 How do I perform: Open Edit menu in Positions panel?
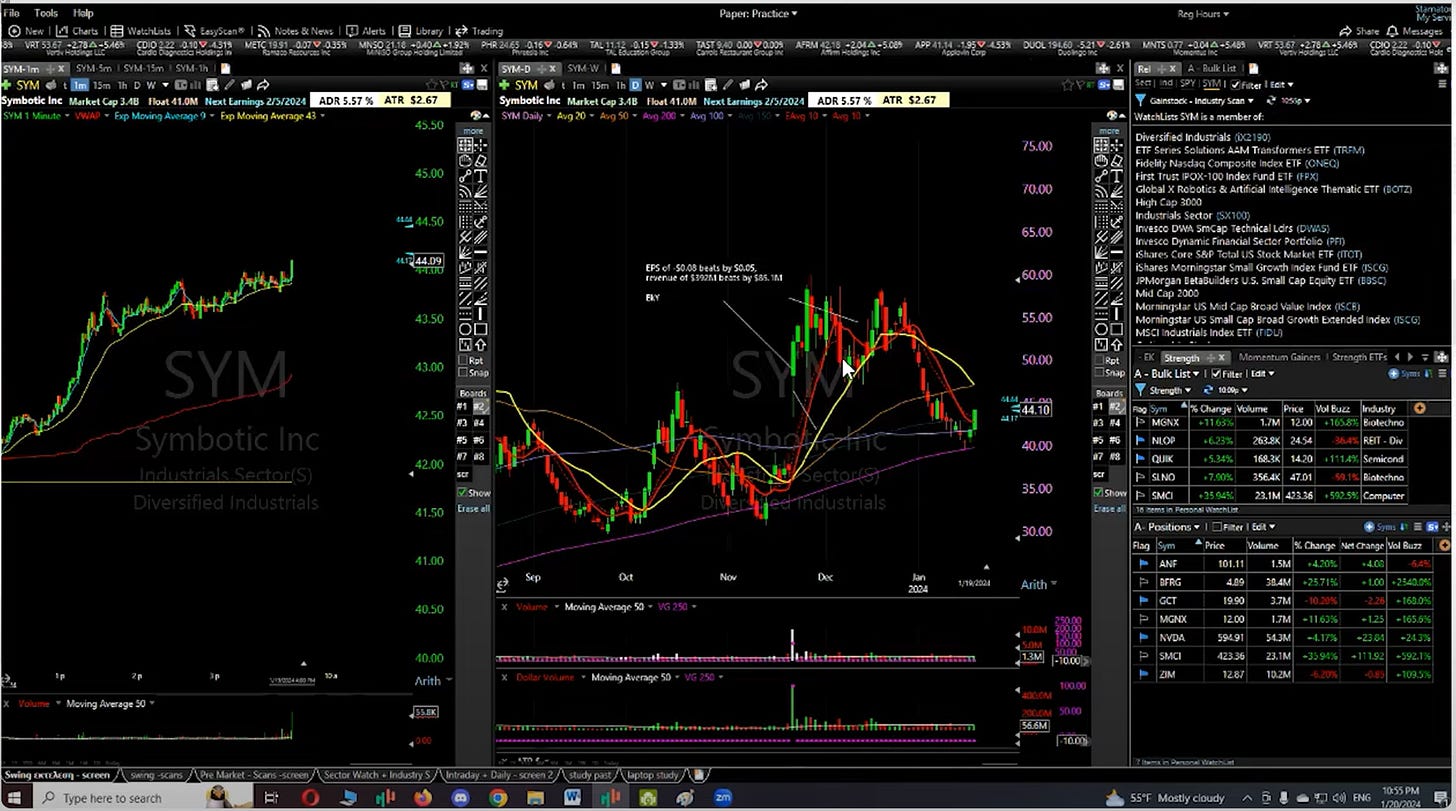click(1262, 527)
